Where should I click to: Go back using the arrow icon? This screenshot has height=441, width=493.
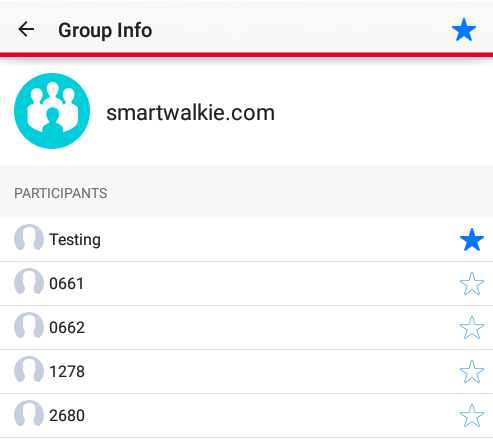pos(26,29)
